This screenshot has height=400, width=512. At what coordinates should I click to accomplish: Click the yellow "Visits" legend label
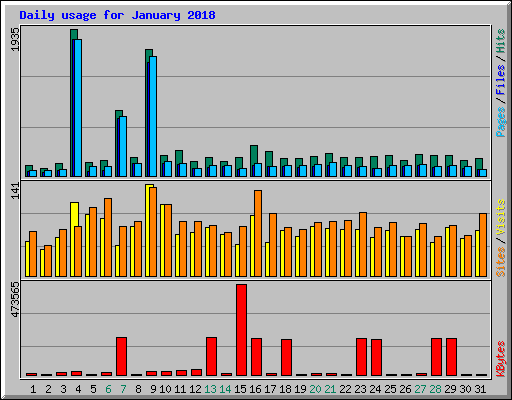click(x=500, y=217)
